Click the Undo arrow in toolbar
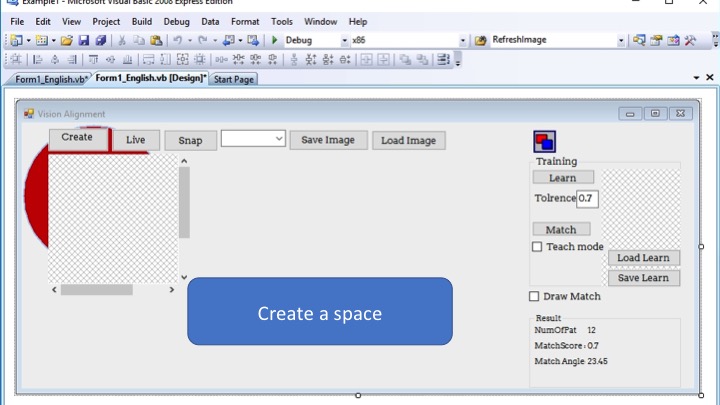The image size is (720, 405). coord(177,40)
